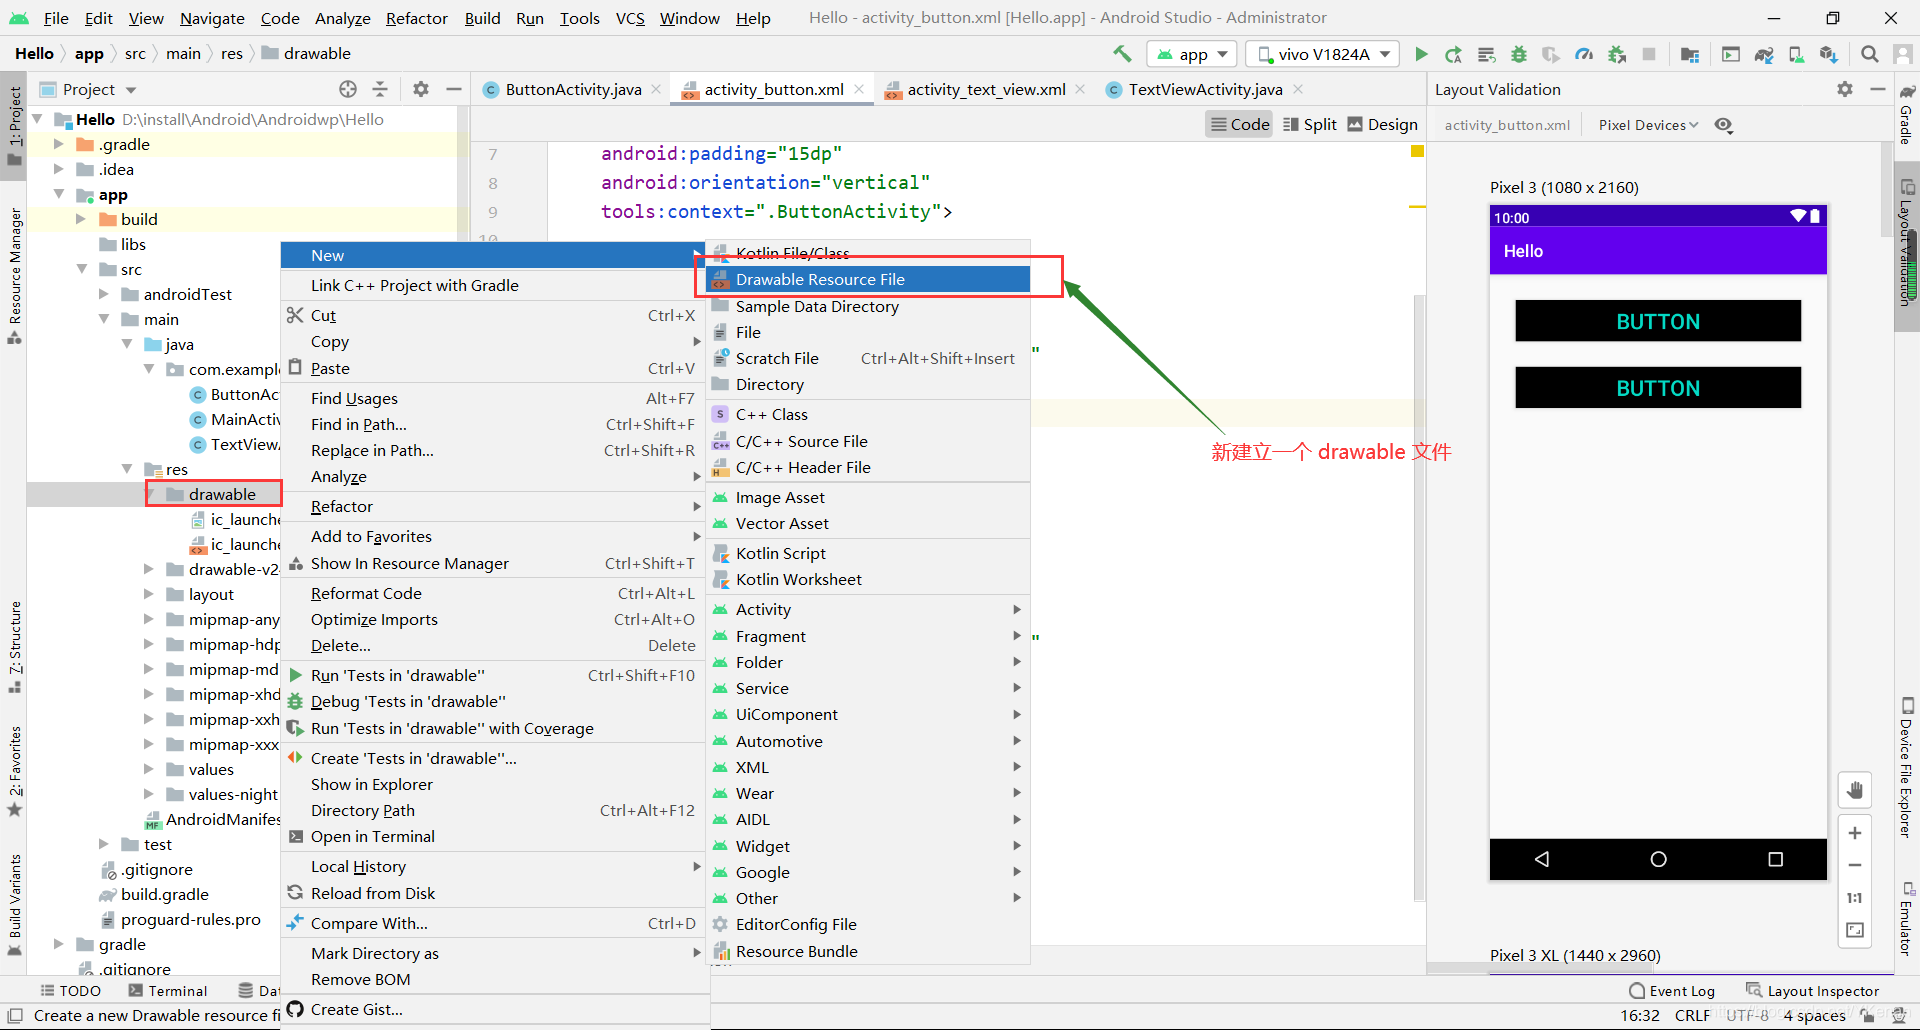Click Attach Debugger to Android Process icon

coord(1617,54)
